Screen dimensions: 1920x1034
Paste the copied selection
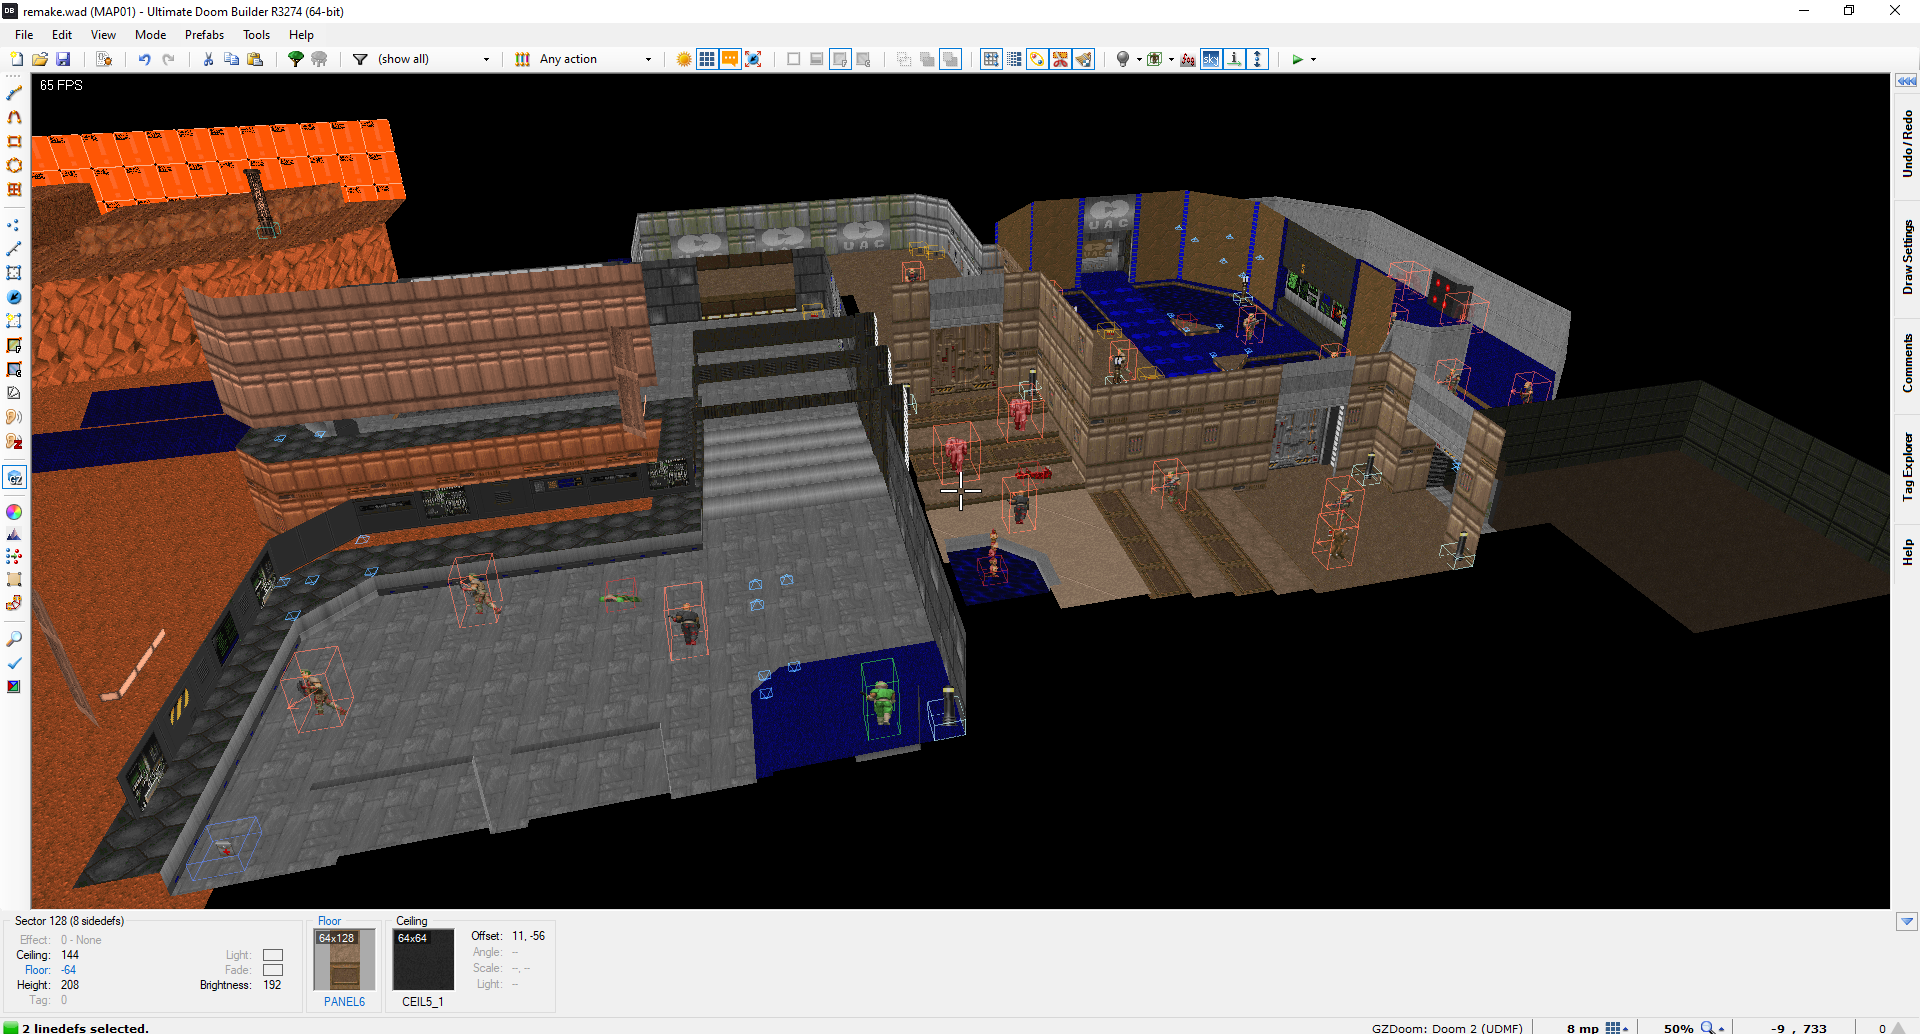255,59
